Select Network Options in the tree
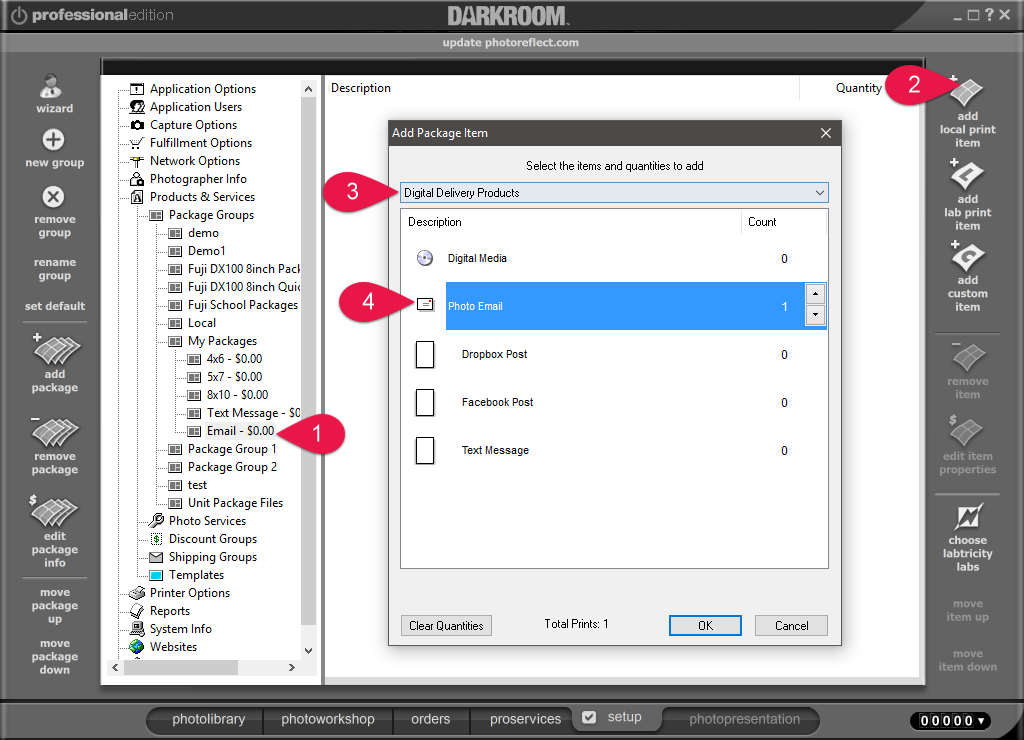Image resolution: width=1024 pixels, height=740 pixels. coord(195,161)
